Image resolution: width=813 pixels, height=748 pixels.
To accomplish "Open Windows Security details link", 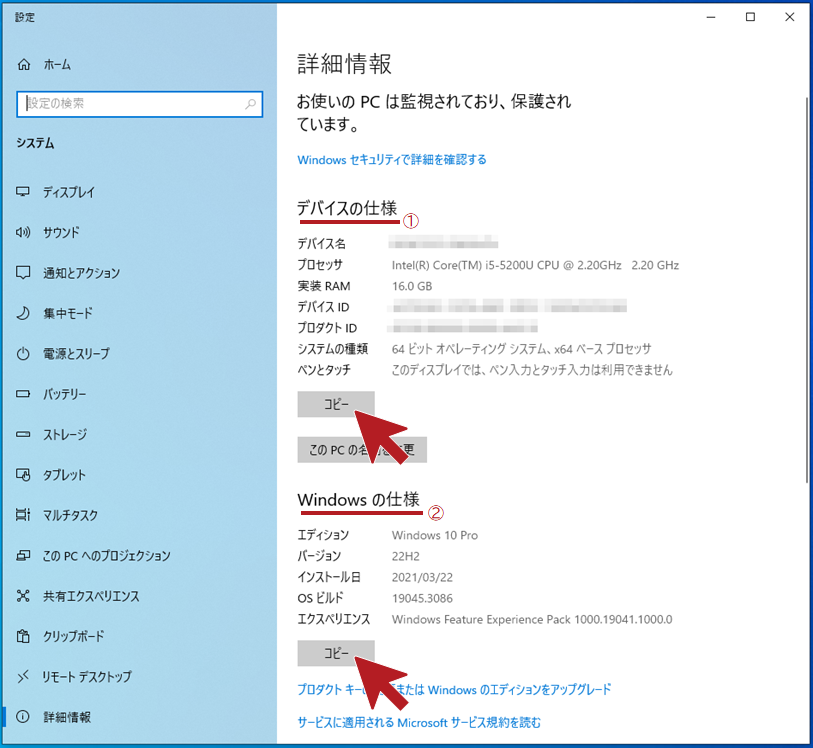I will tap(392, 160).
